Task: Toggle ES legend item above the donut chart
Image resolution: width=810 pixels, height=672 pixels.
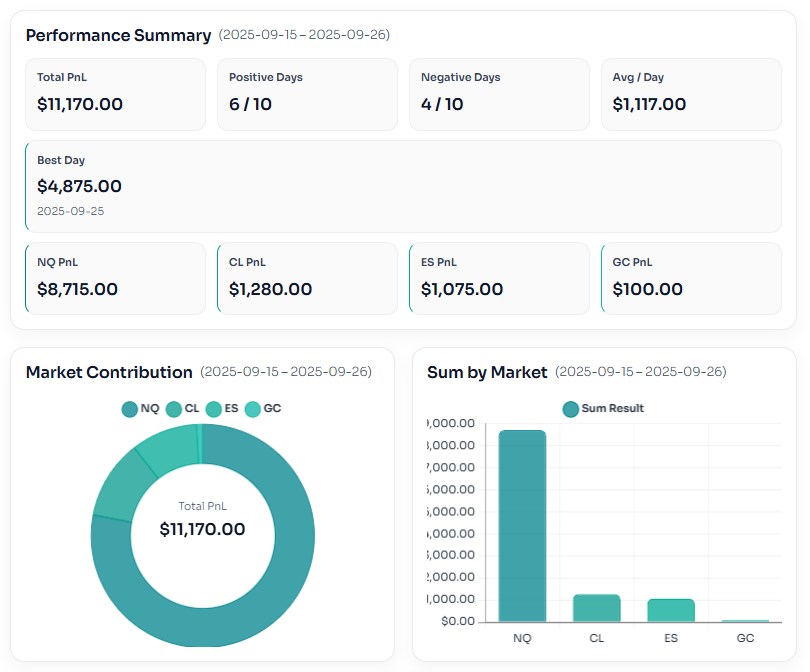Action: point(223,408)
